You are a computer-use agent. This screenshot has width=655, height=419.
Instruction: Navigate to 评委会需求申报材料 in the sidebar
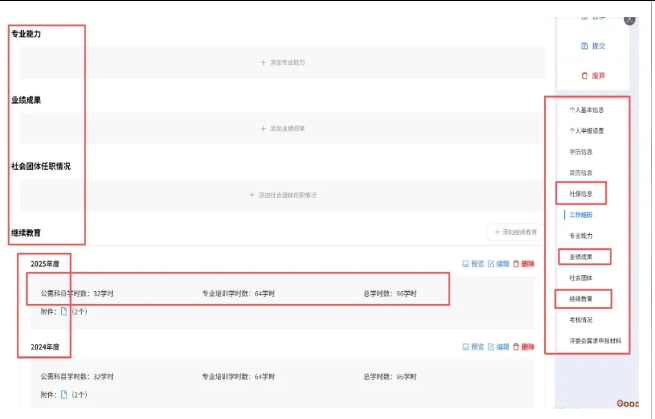point(594,341)
